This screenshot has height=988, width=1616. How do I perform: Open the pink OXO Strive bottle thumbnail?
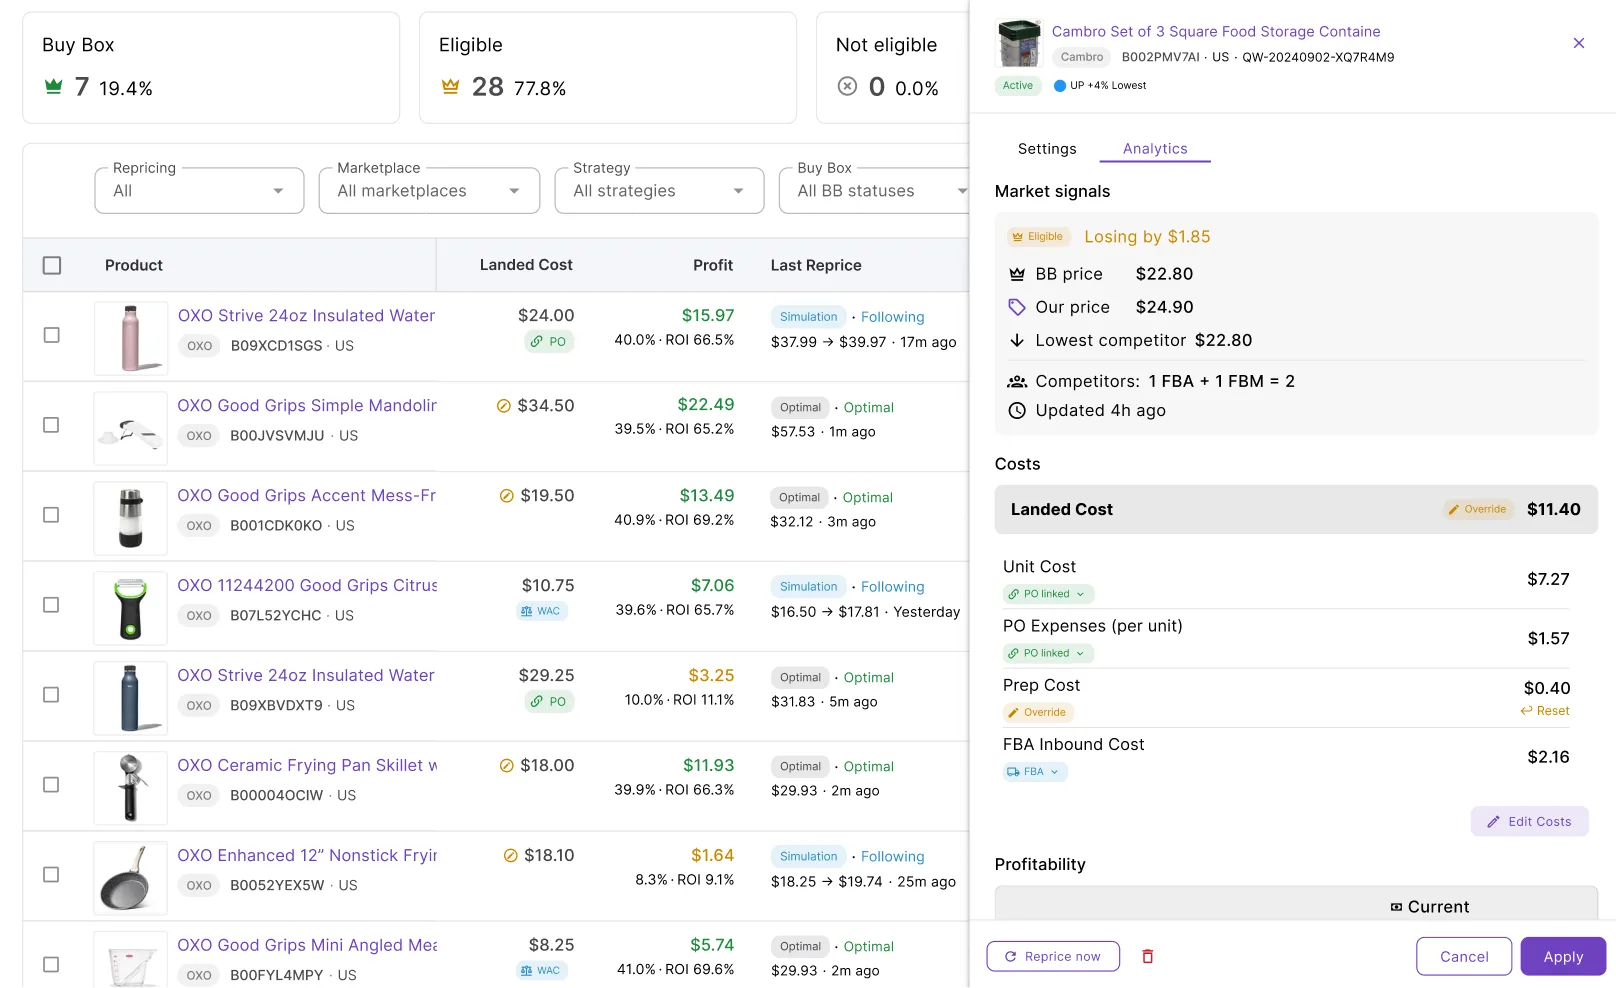[x=131, y=338]
